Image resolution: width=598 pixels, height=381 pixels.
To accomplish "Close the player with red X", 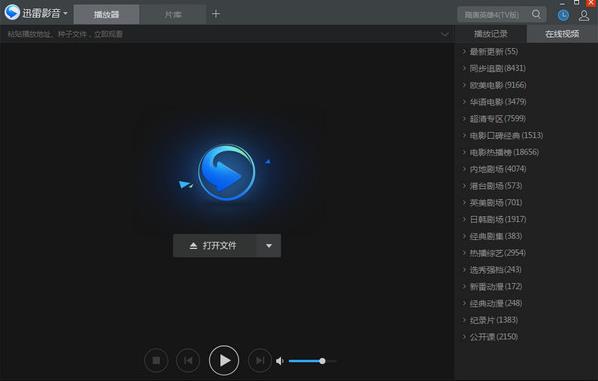I will [591, 3].
